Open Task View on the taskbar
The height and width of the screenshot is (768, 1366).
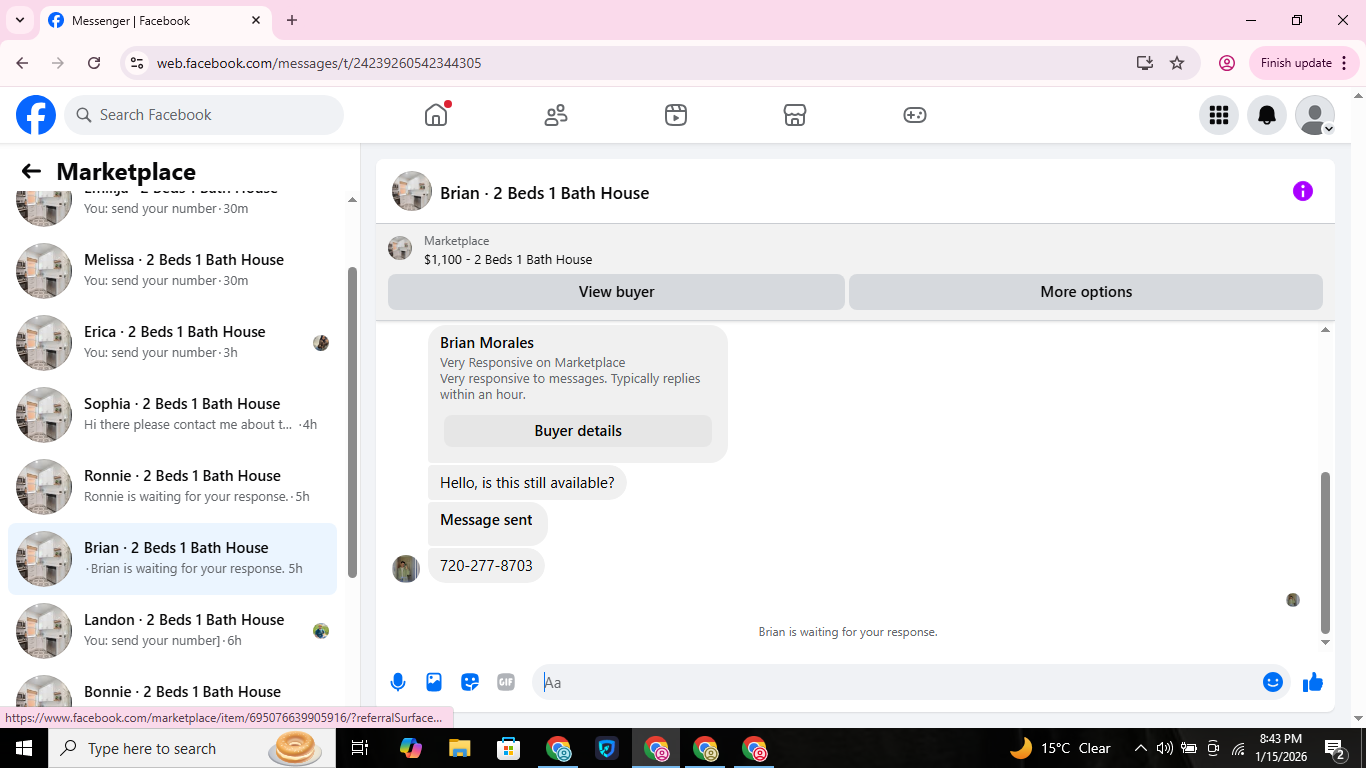click(360, 748)
